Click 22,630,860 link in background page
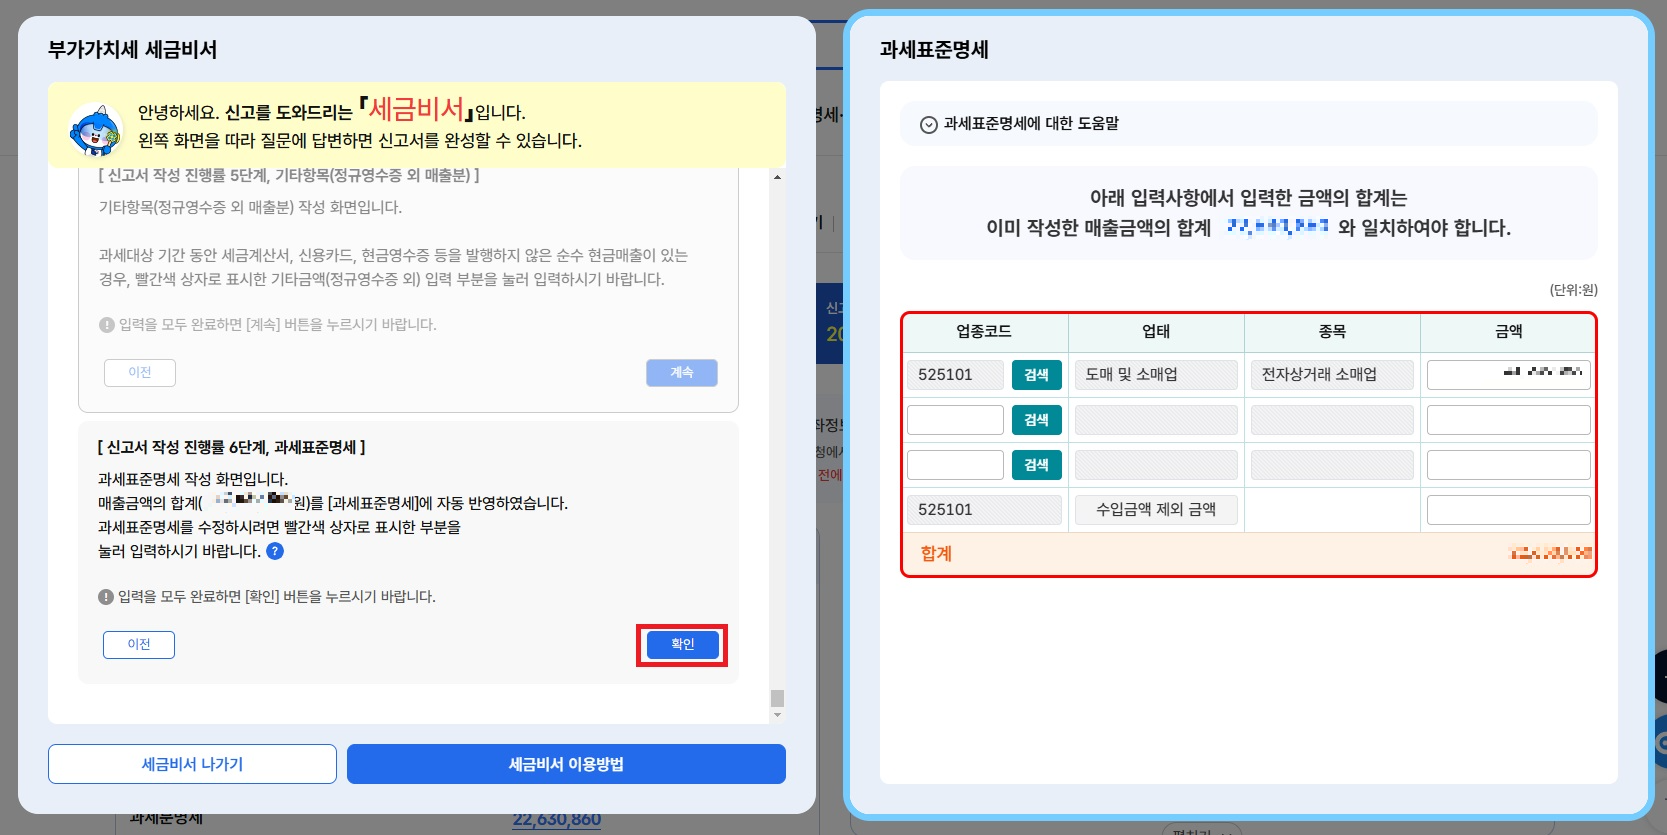Screen dimensions: 1667x835 (x=557, y=820)
